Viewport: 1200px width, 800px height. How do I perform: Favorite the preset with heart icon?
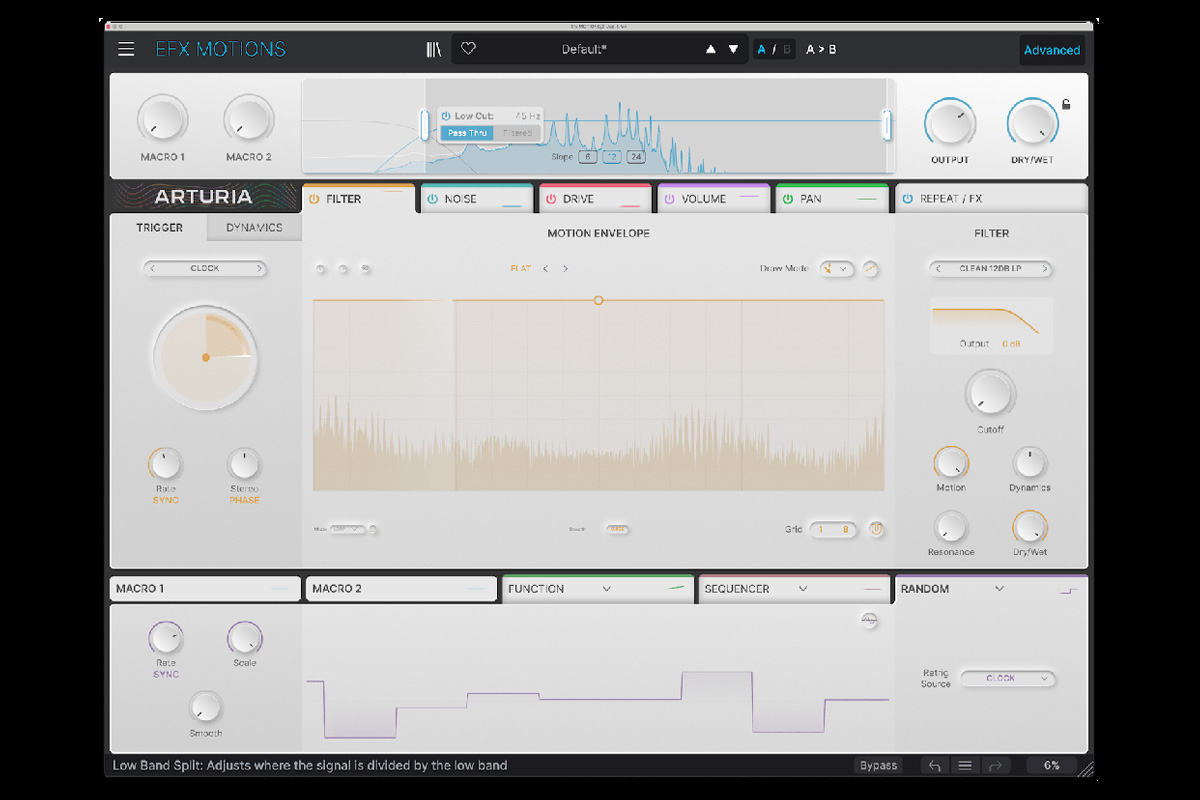point(468,49)
